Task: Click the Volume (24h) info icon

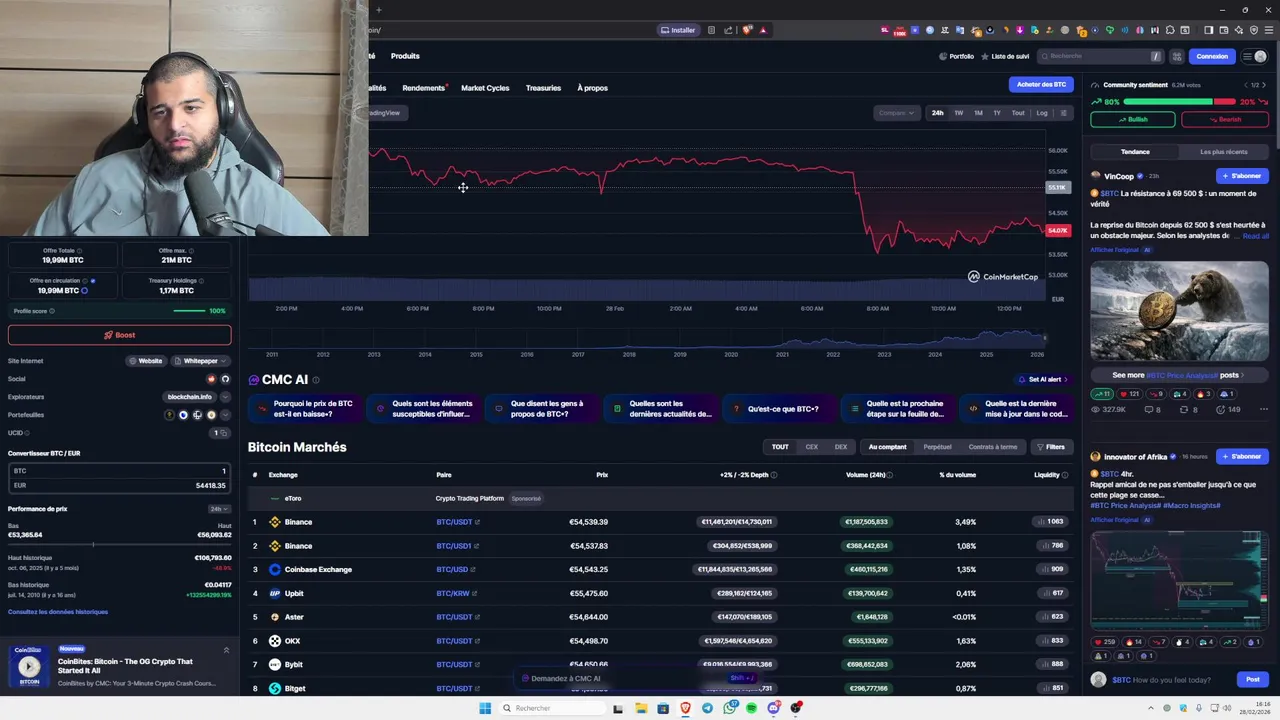Action: click(x=890, y=475)
